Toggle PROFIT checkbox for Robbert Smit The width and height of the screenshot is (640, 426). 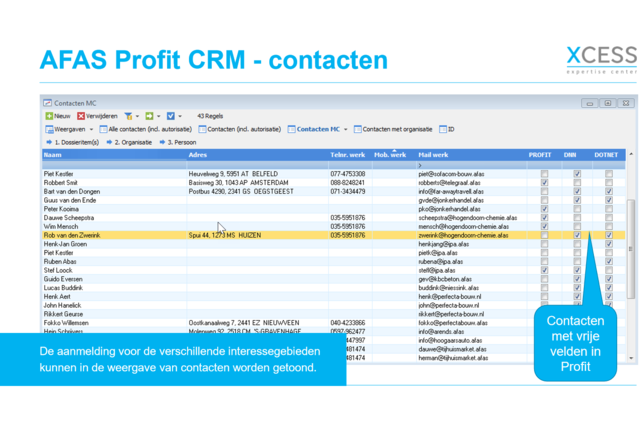[x=544, y=183]
